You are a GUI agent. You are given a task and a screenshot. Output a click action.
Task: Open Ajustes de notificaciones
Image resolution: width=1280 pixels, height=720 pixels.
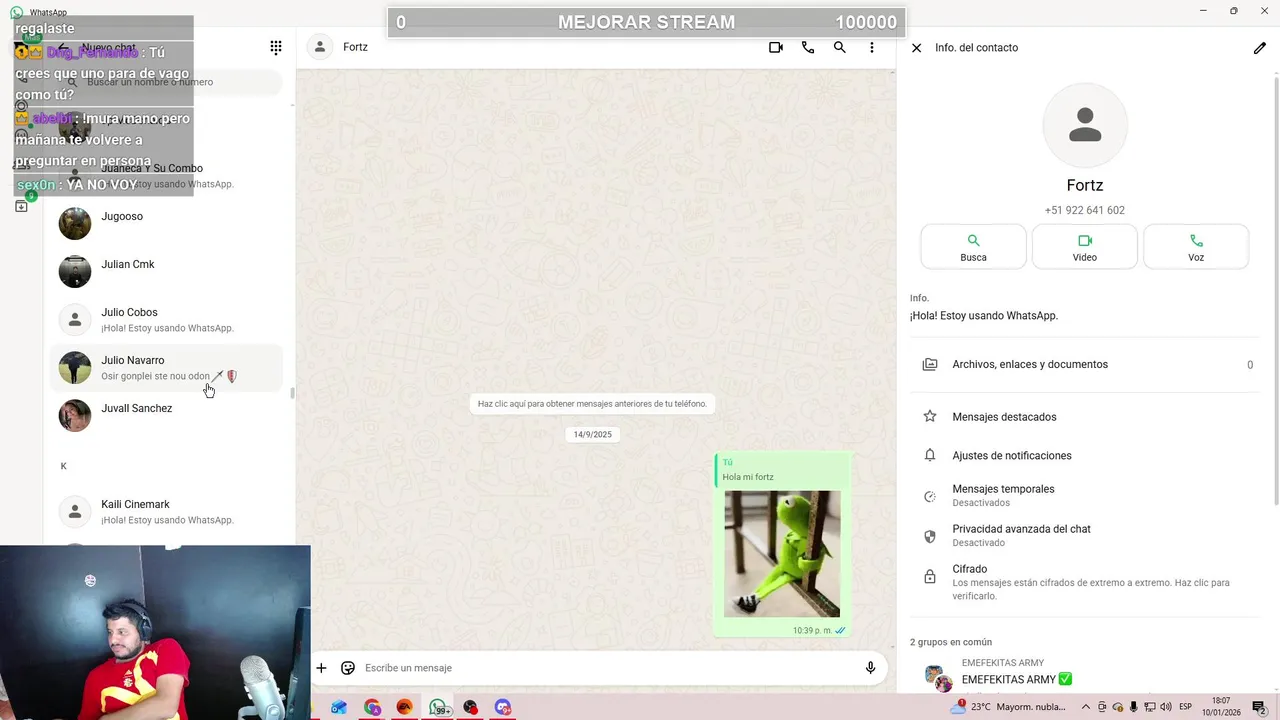click(x=1085, y=456)
